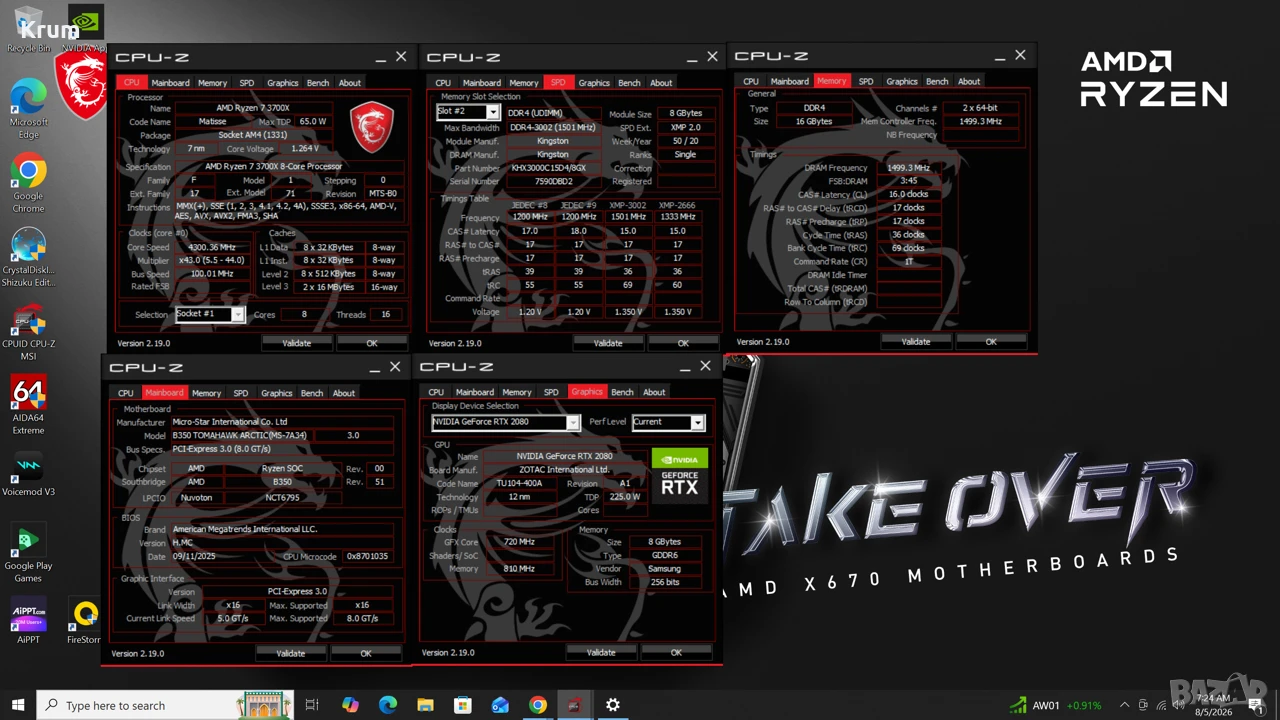Select the Microsoft Edge desktop shortcut
Screen dimensions: 1280x720
[28, 108]
